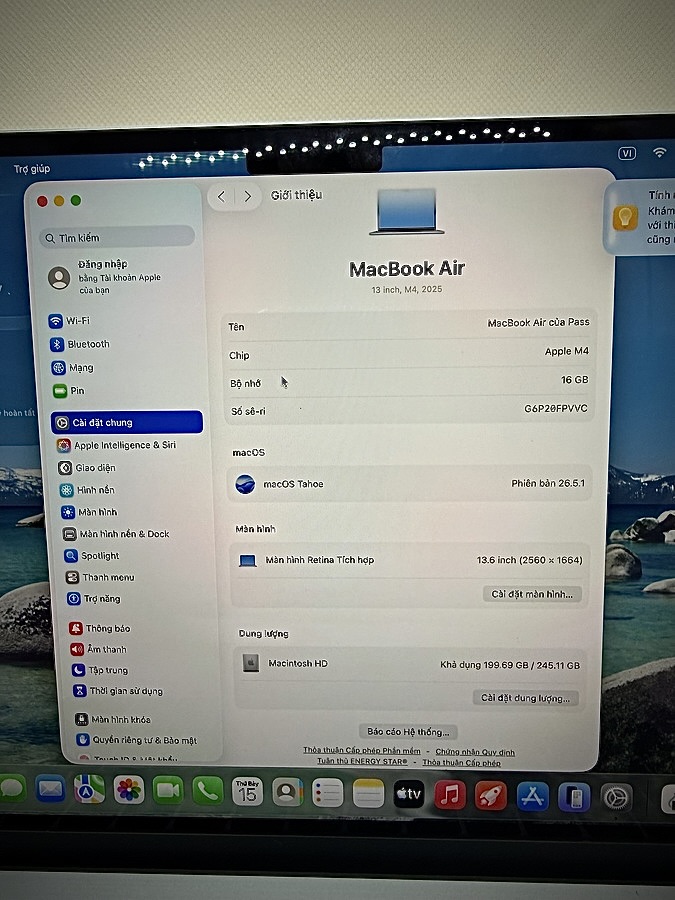Open Reminders from the Dock
675x900 pixels.
(x=327, y=793)
